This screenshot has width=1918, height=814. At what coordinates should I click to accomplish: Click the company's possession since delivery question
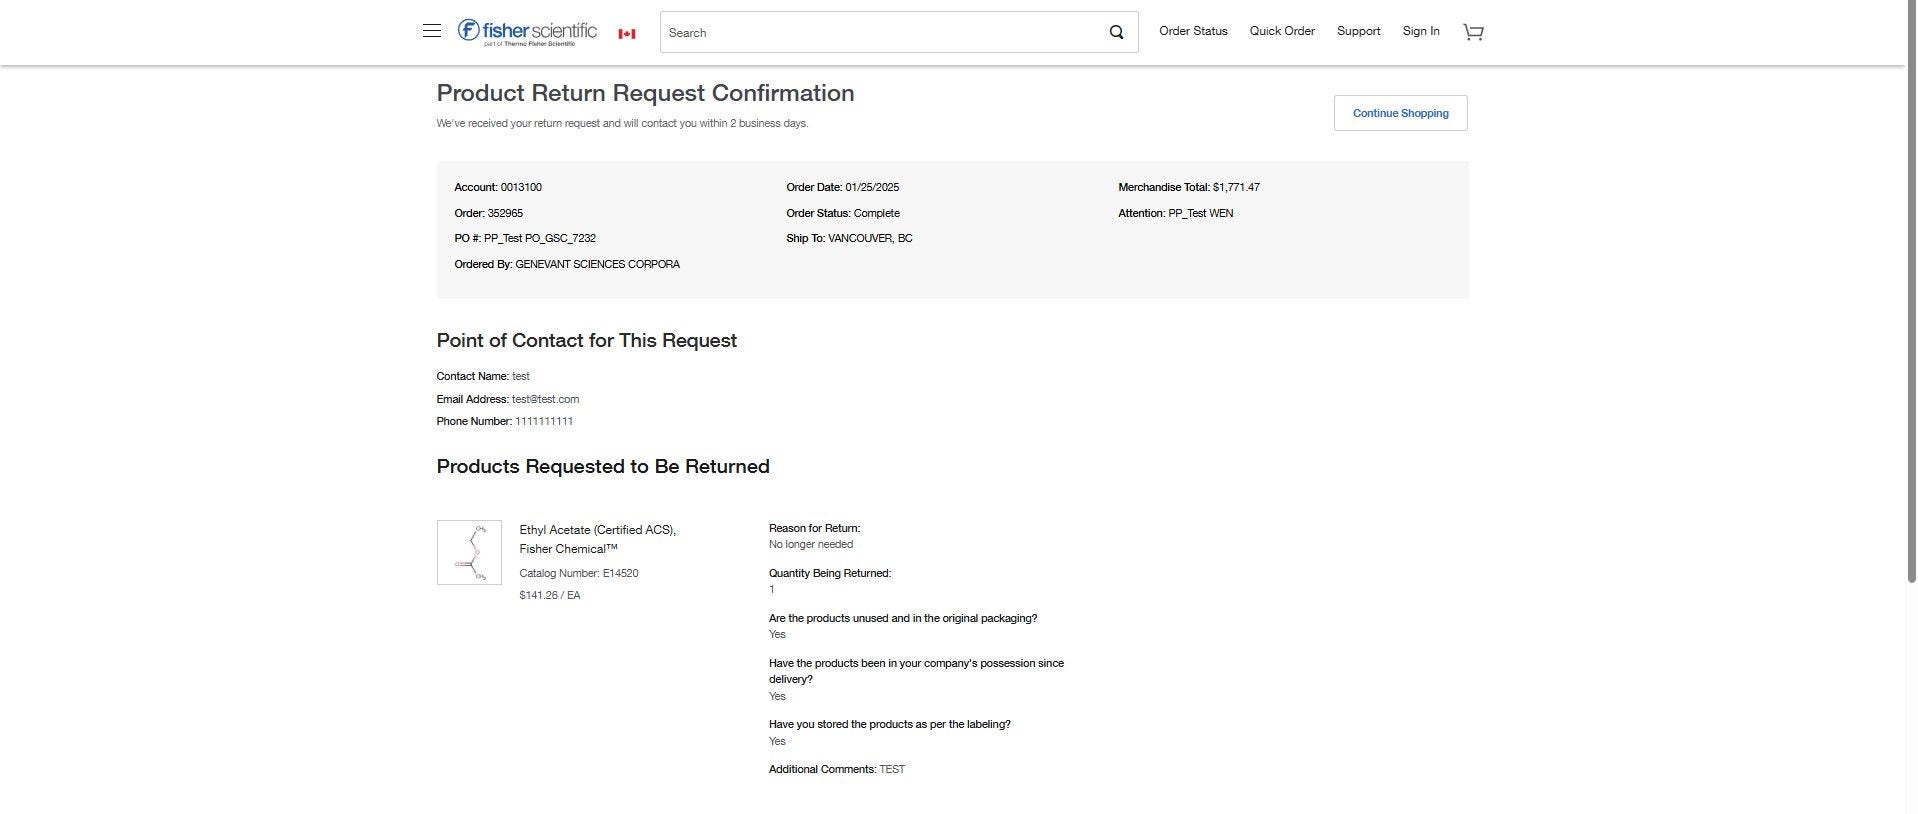coord(916,671)
